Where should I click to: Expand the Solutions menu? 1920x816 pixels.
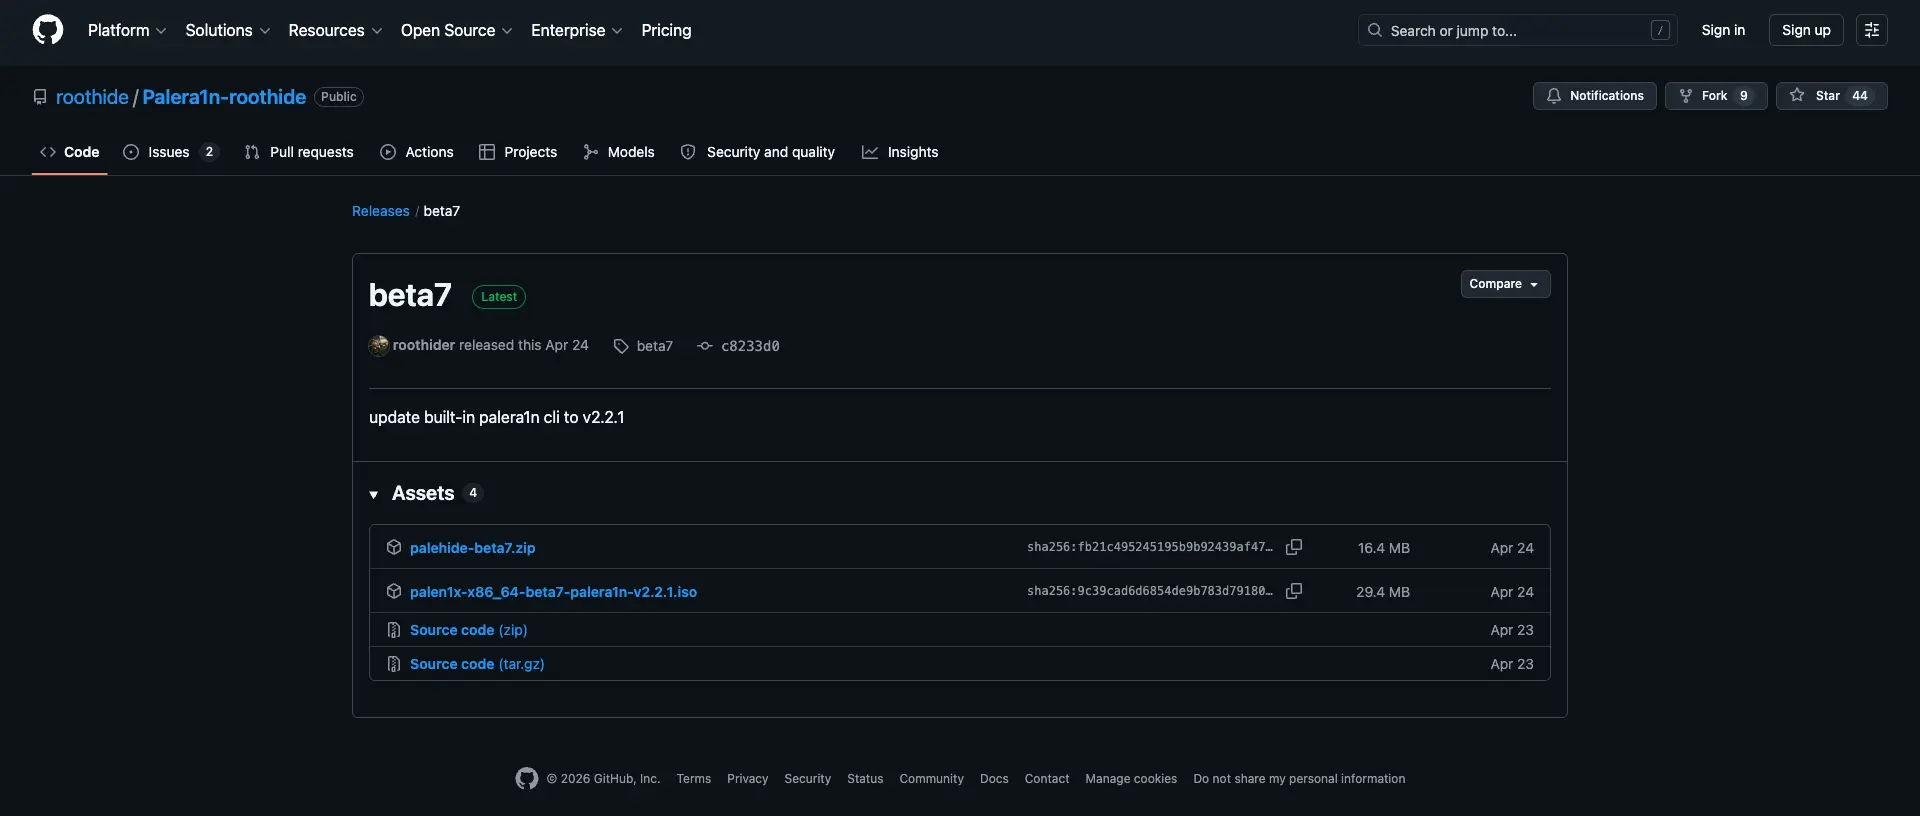(x=227, y=30)
